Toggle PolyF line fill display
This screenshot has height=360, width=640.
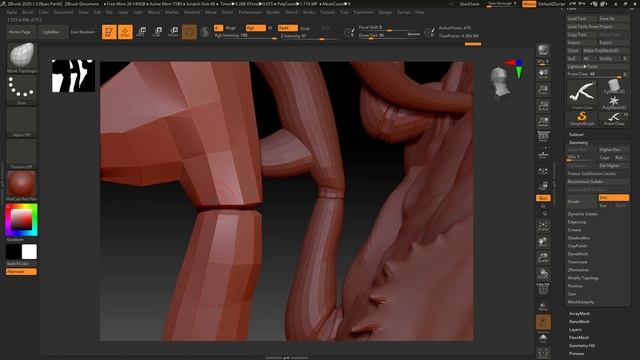click(x=543, y=289)
